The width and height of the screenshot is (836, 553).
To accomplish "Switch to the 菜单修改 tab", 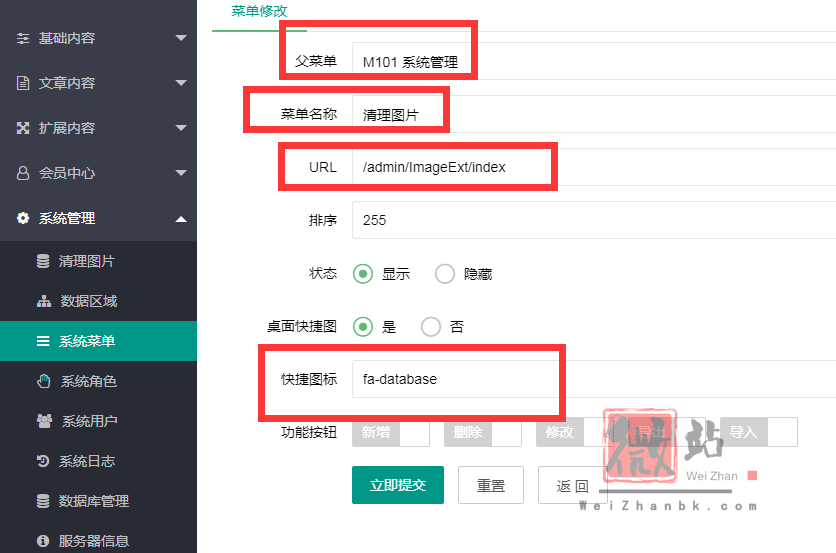I will [259, 12].
